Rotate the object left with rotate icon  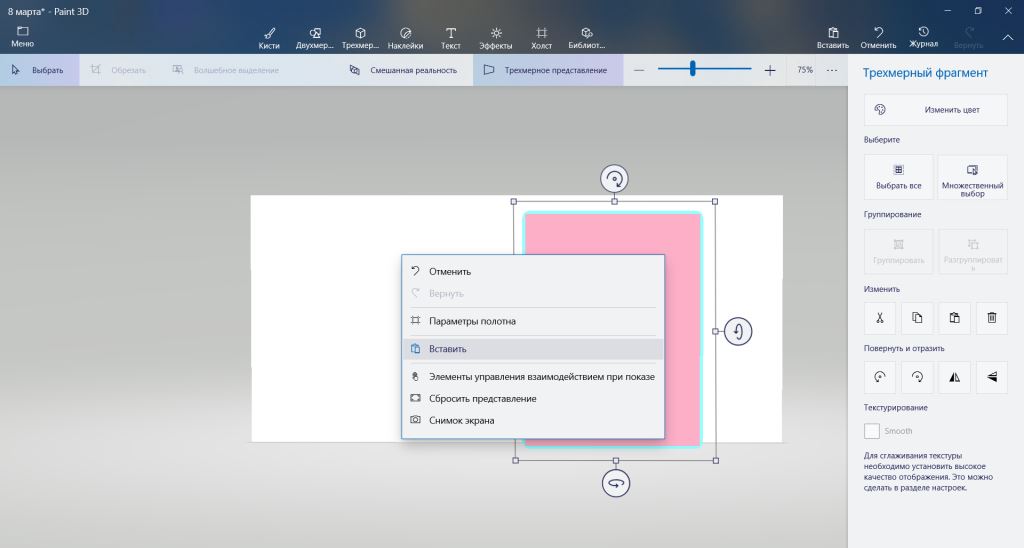click(879, 377)
